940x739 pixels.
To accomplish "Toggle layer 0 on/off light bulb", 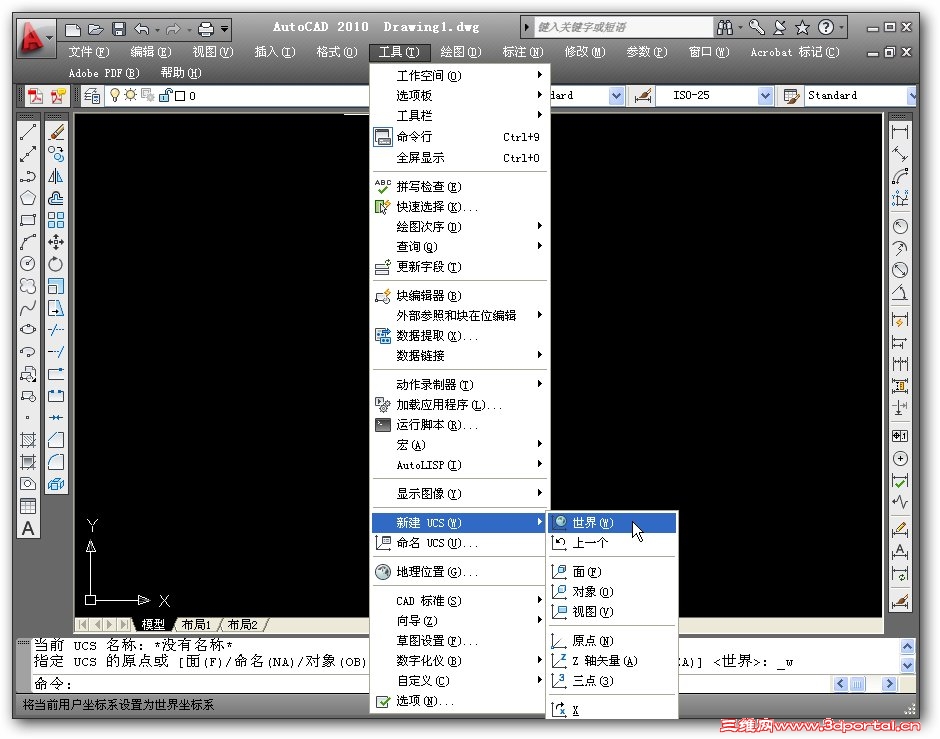I will (115, 95).
